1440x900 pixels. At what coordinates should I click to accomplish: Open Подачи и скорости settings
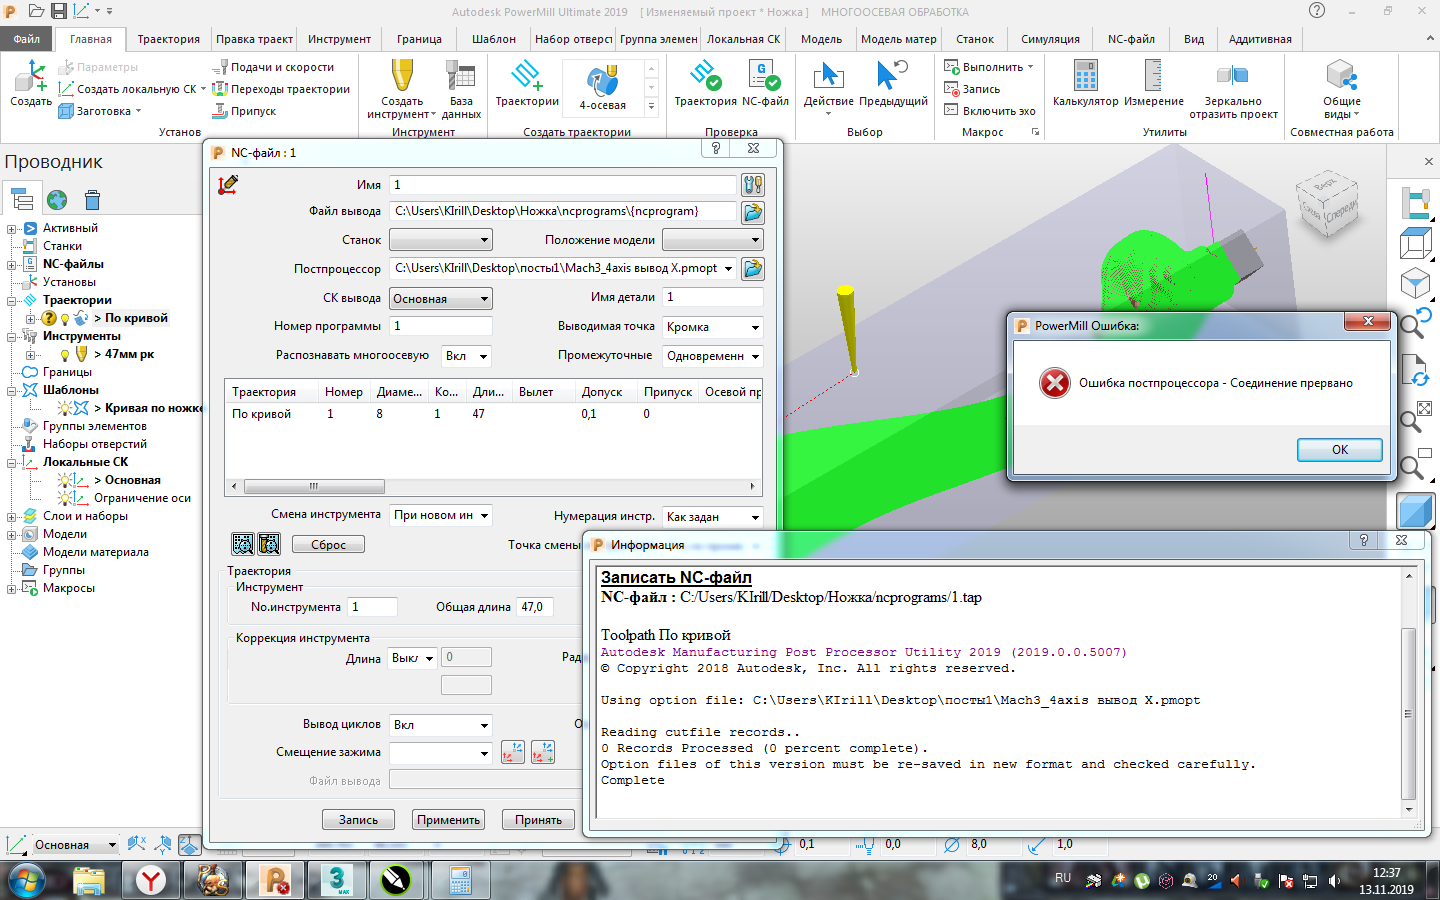(273, 67)
